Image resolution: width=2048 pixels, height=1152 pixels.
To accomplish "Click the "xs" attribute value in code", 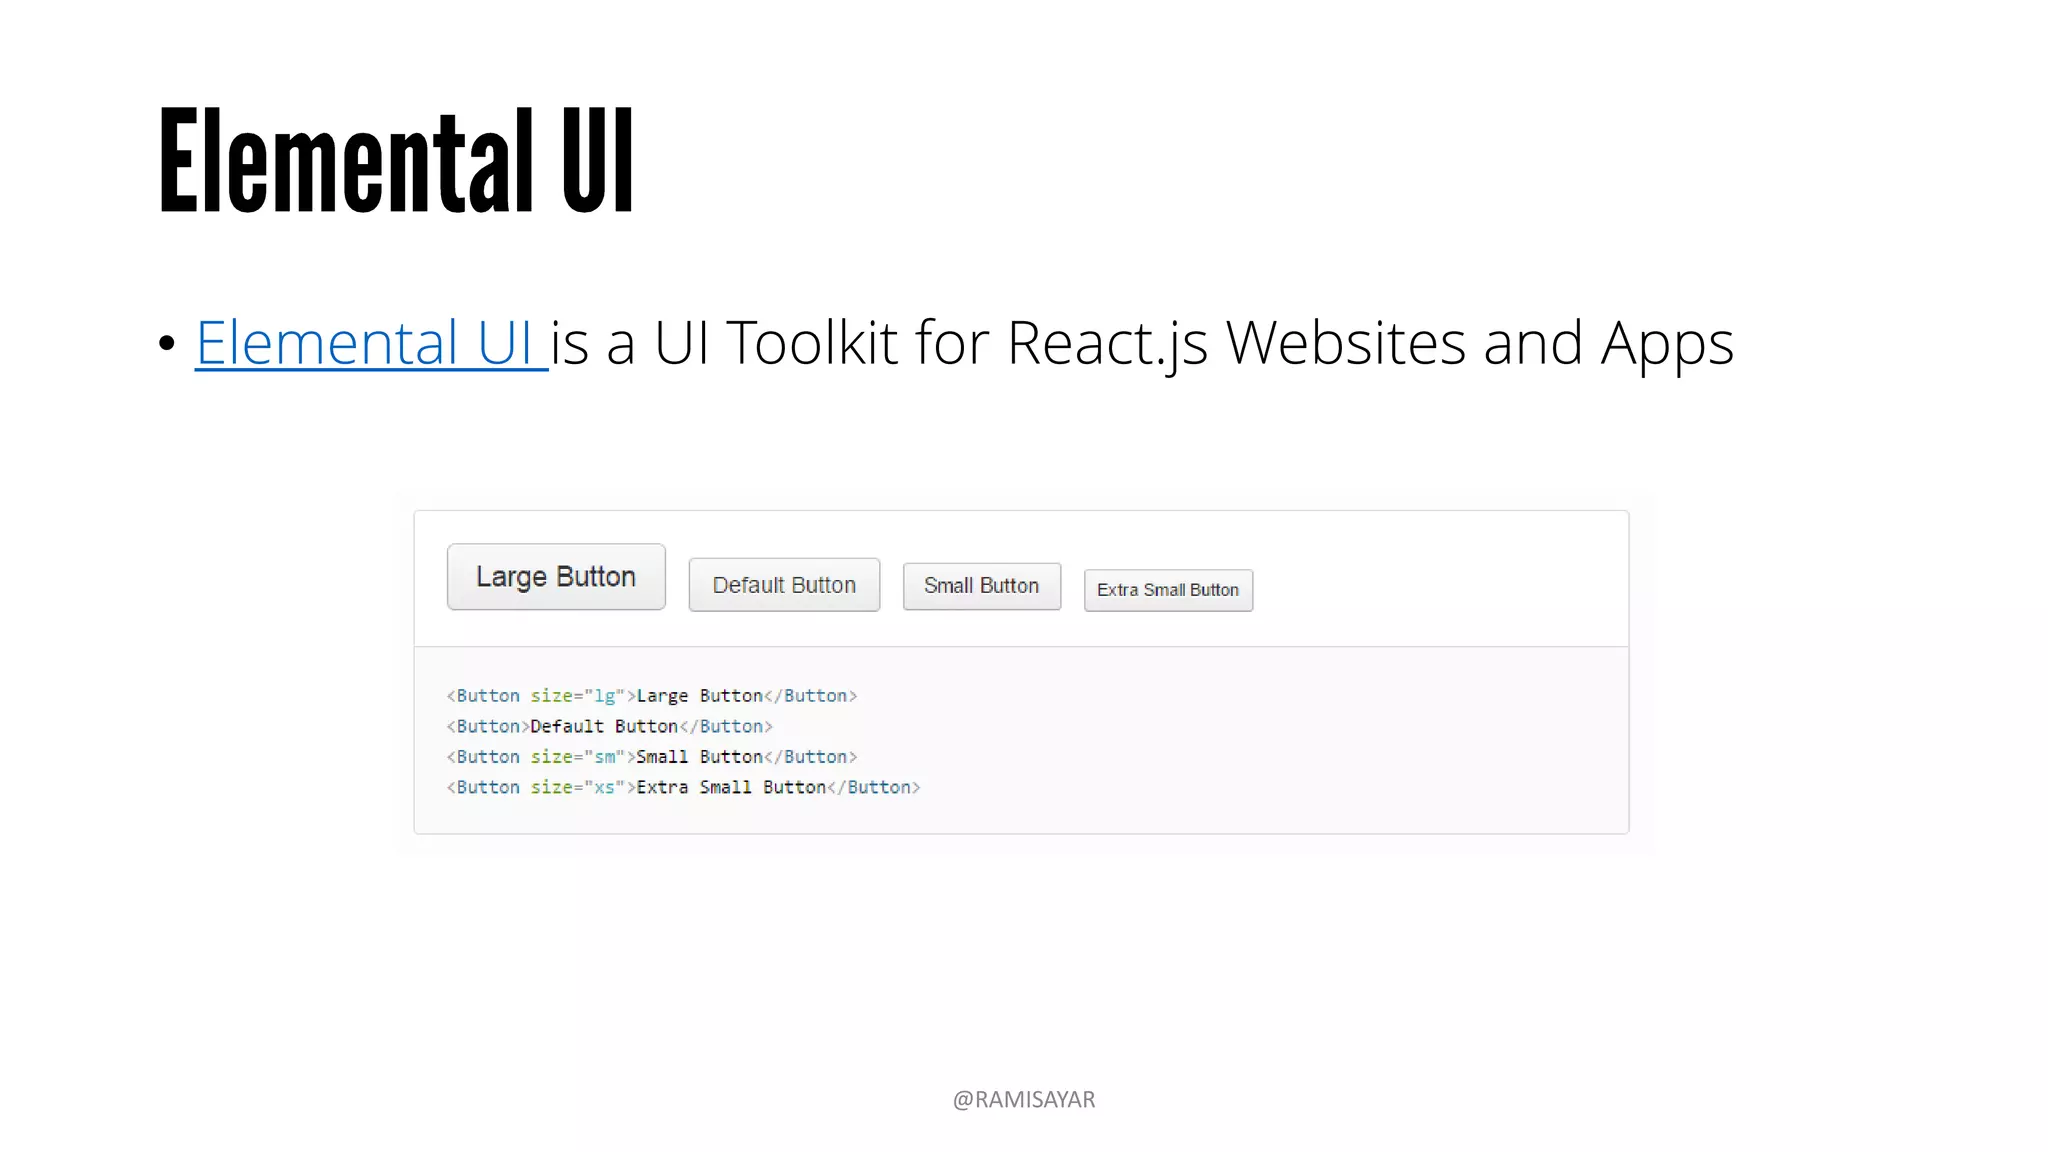I will click(x=604, y=787).
